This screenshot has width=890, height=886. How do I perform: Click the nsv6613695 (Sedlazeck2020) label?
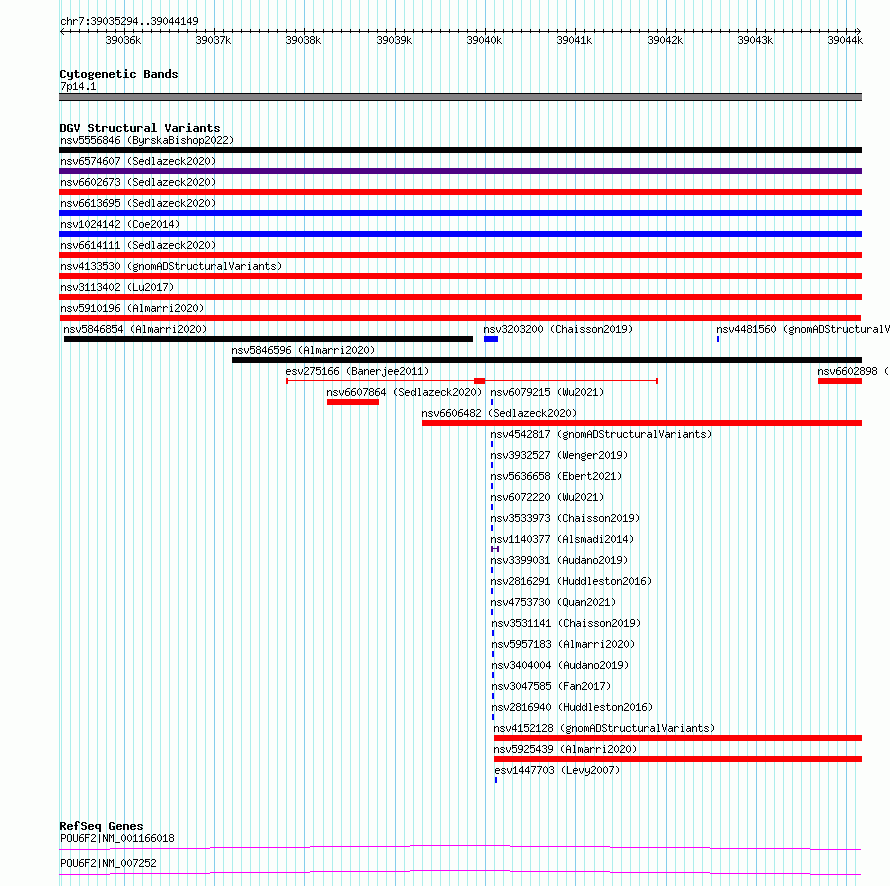pos(138,203)
